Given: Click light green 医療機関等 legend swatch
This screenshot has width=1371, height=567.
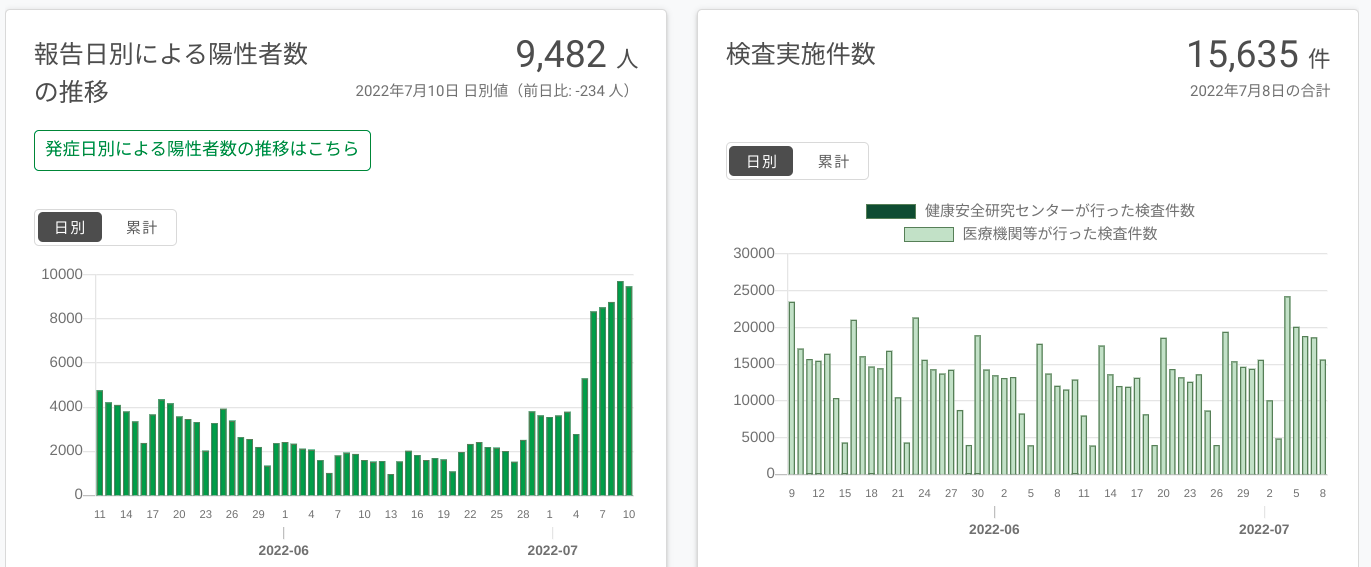Looking at the screenshot, I should [928, 235].
